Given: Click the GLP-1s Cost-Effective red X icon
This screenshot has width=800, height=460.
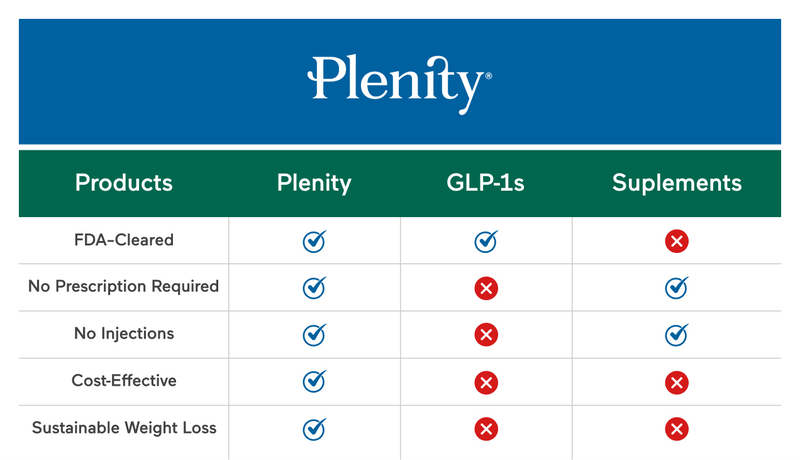Looking at the screenshot, I should point(486,382).
